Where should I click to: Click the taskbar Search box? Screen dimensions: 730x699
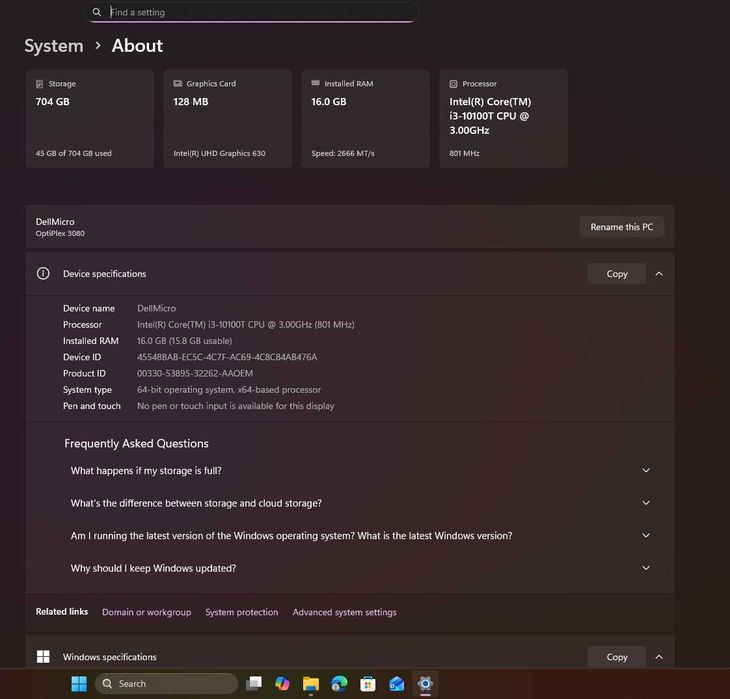tap(166, 684)
